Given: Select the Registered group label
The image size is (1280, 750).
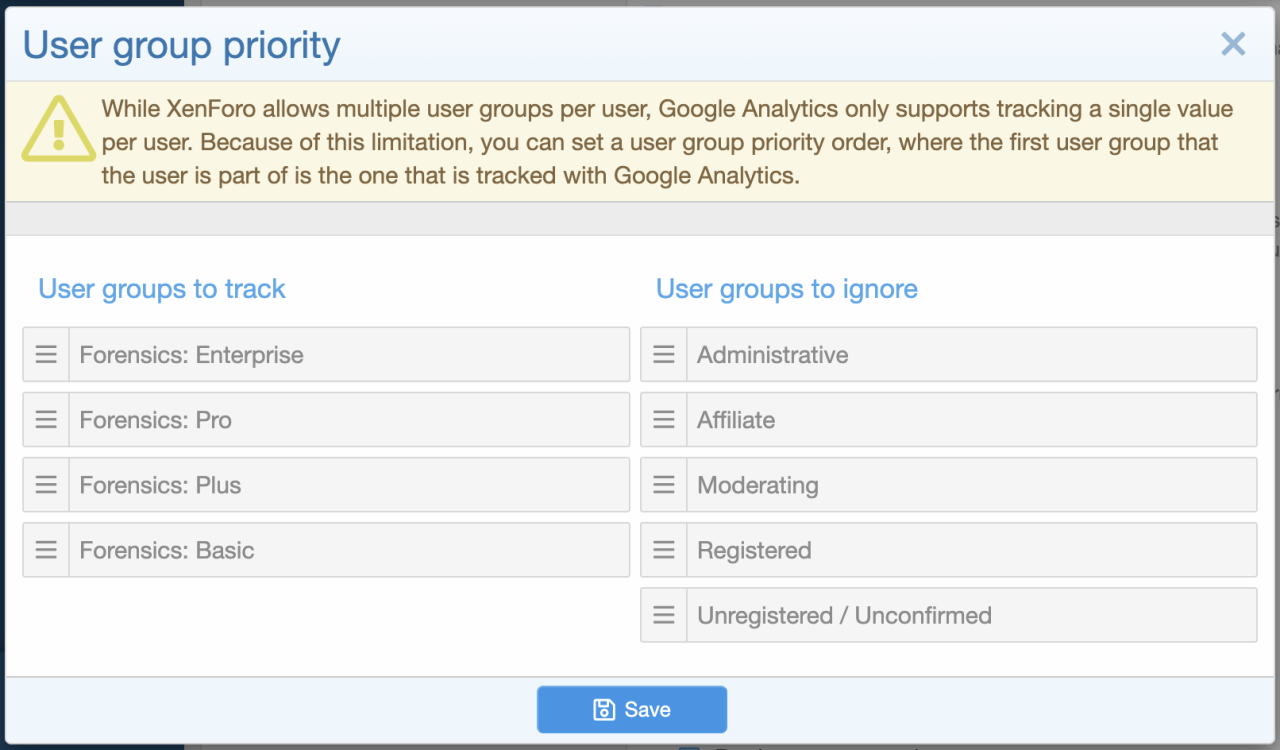Looking at the screenshot, I should [754, 550].
